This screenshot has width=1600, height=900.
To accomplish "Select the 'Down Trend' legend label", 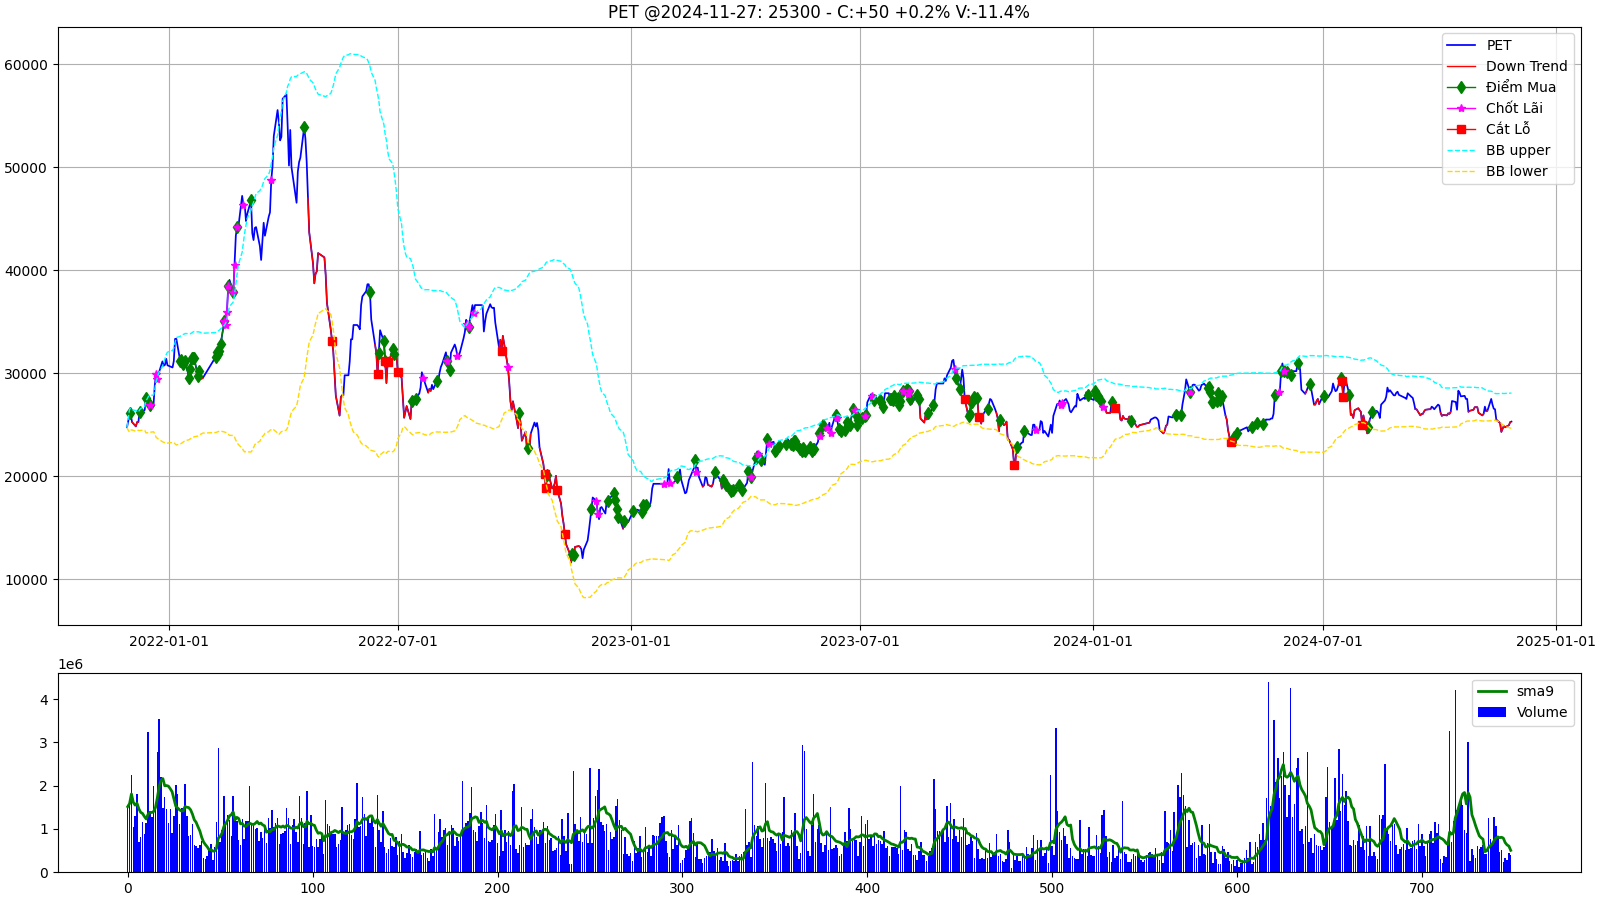I will click(x=1527, y=66).
